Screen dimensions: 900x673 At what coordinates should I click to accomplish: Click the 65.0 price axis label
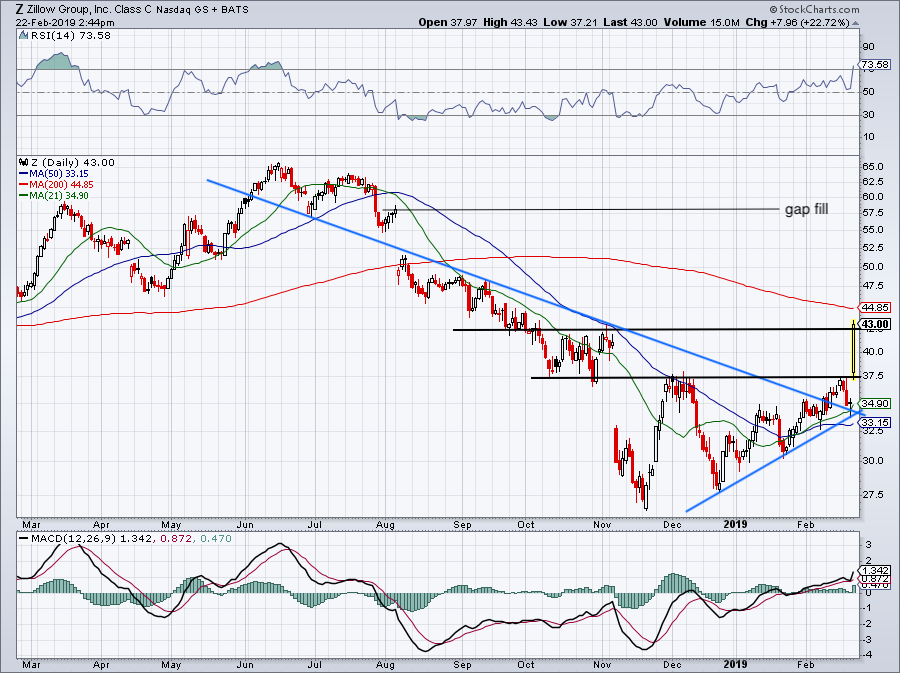(873, 167)
